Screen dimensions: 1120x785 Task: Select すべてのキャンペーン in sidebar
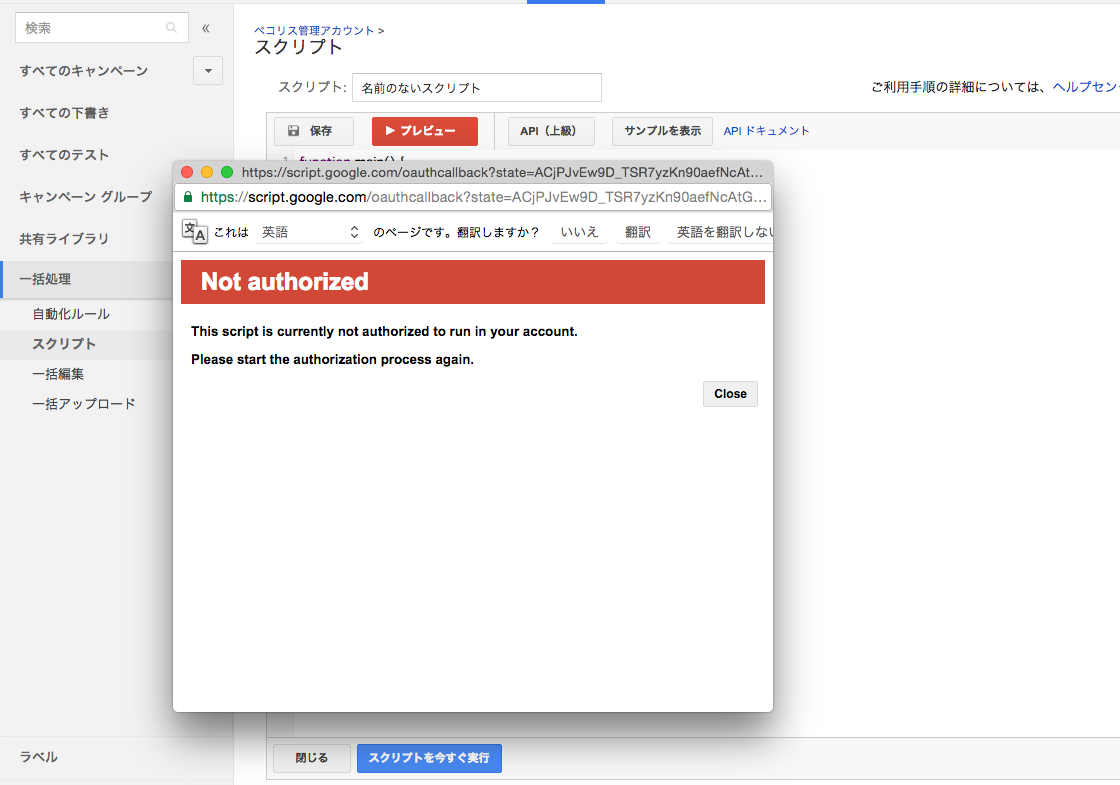[84, 71]
